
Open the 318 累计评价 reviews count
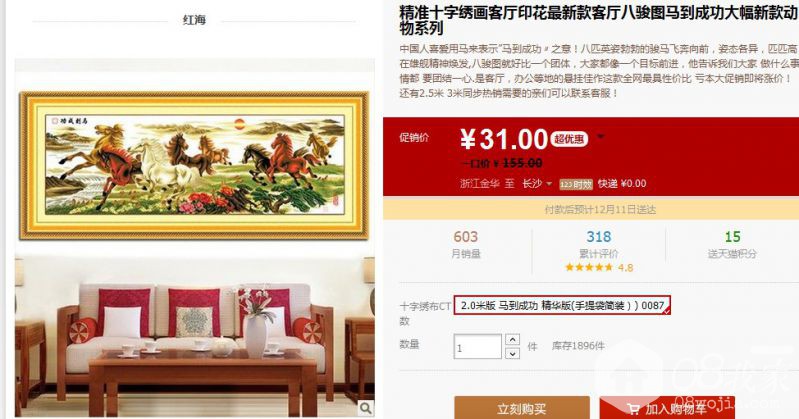coord(598,244)
